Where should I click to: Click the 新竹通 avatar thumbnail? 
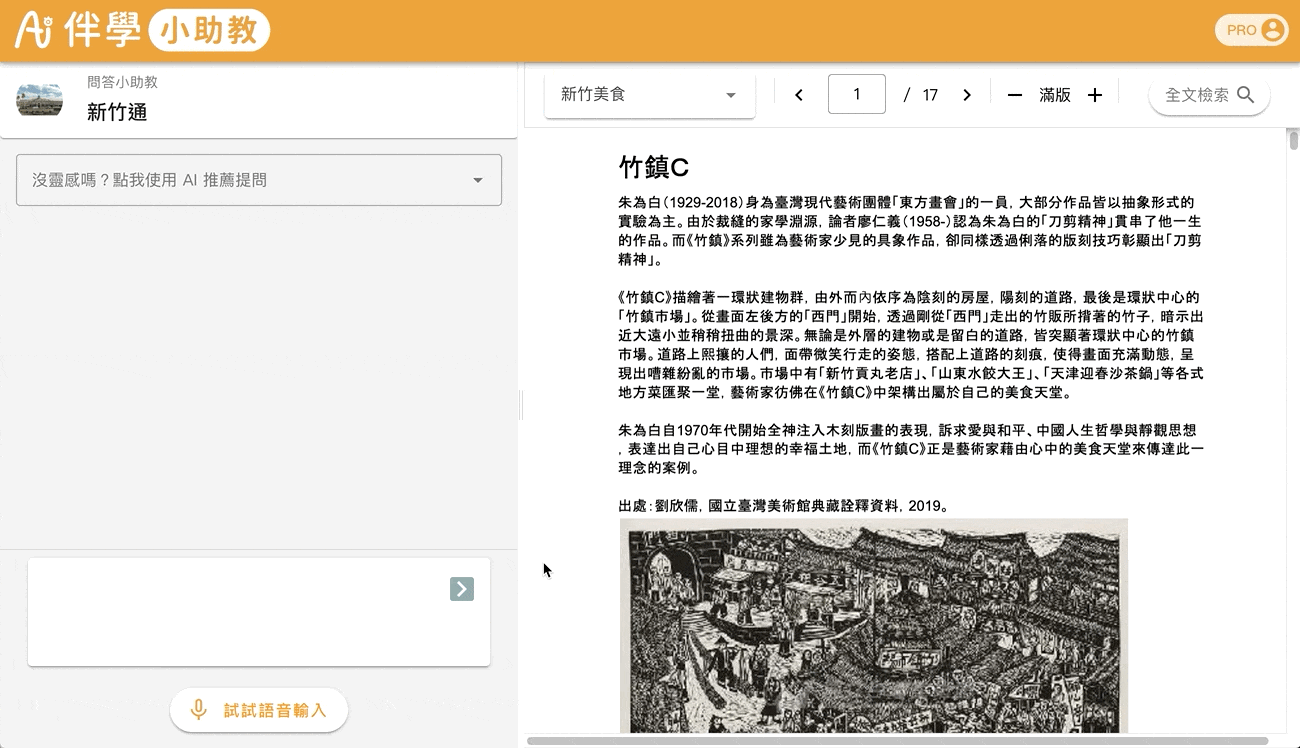(40, 100)
